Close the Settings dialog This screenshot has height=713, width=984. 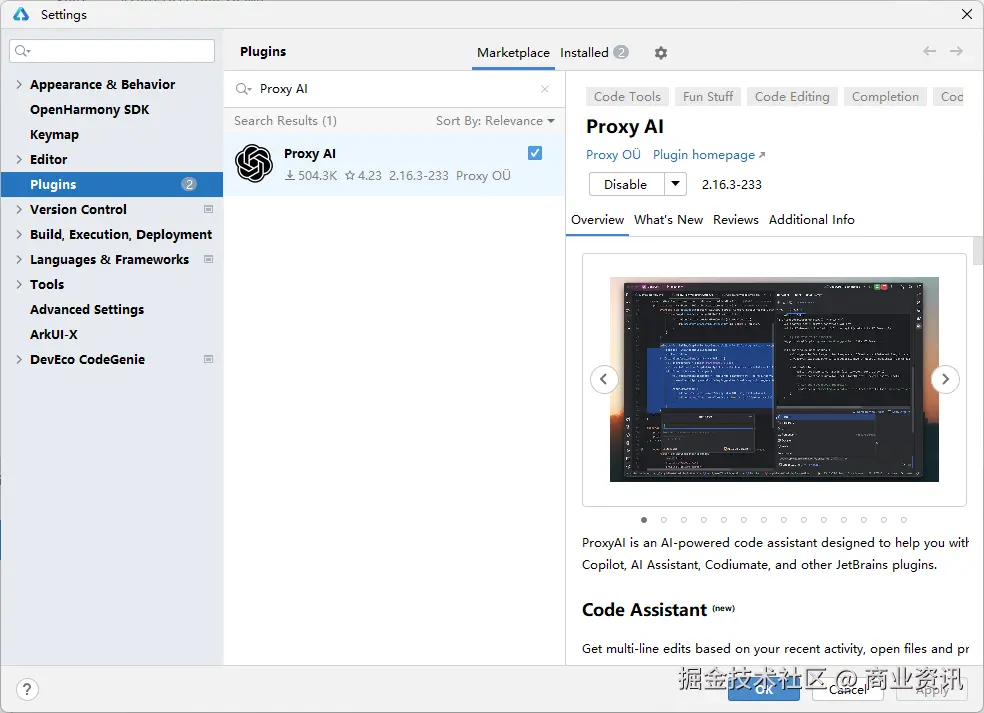pos(967,14)
